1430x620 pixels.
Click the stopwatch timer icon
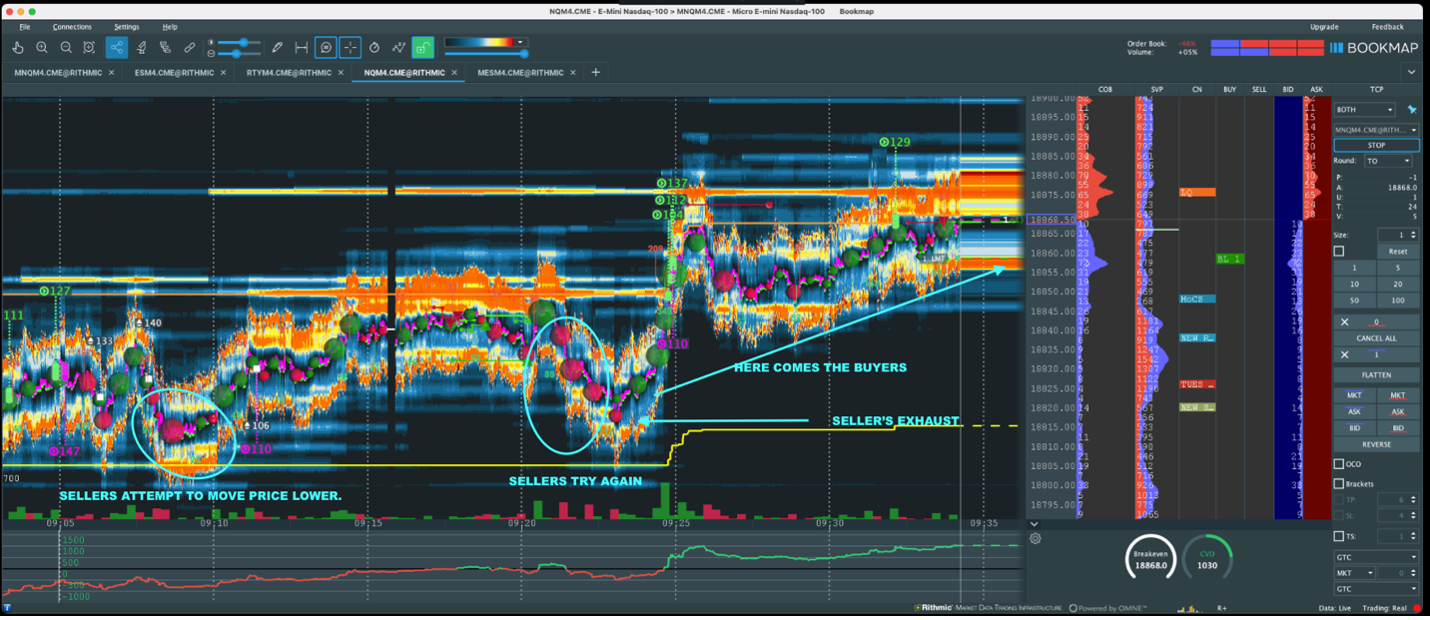tap(375, 47)
